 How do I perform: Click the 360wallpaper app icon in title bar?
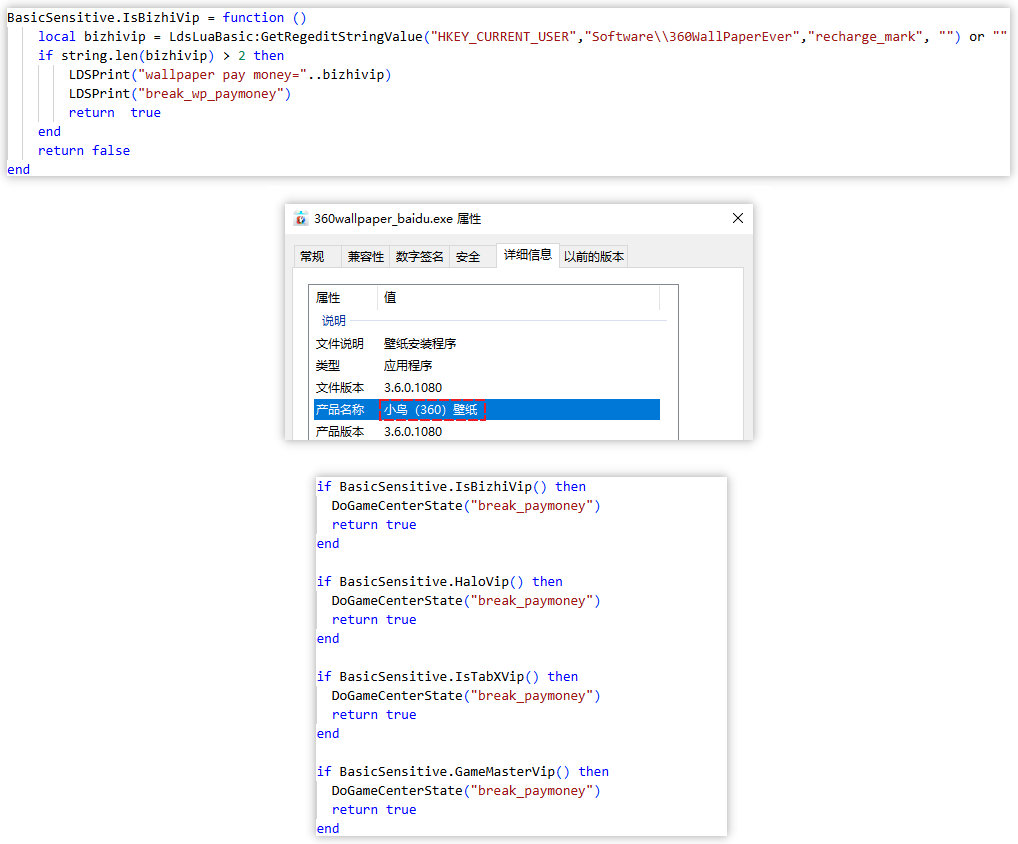(x=301, y=219)
